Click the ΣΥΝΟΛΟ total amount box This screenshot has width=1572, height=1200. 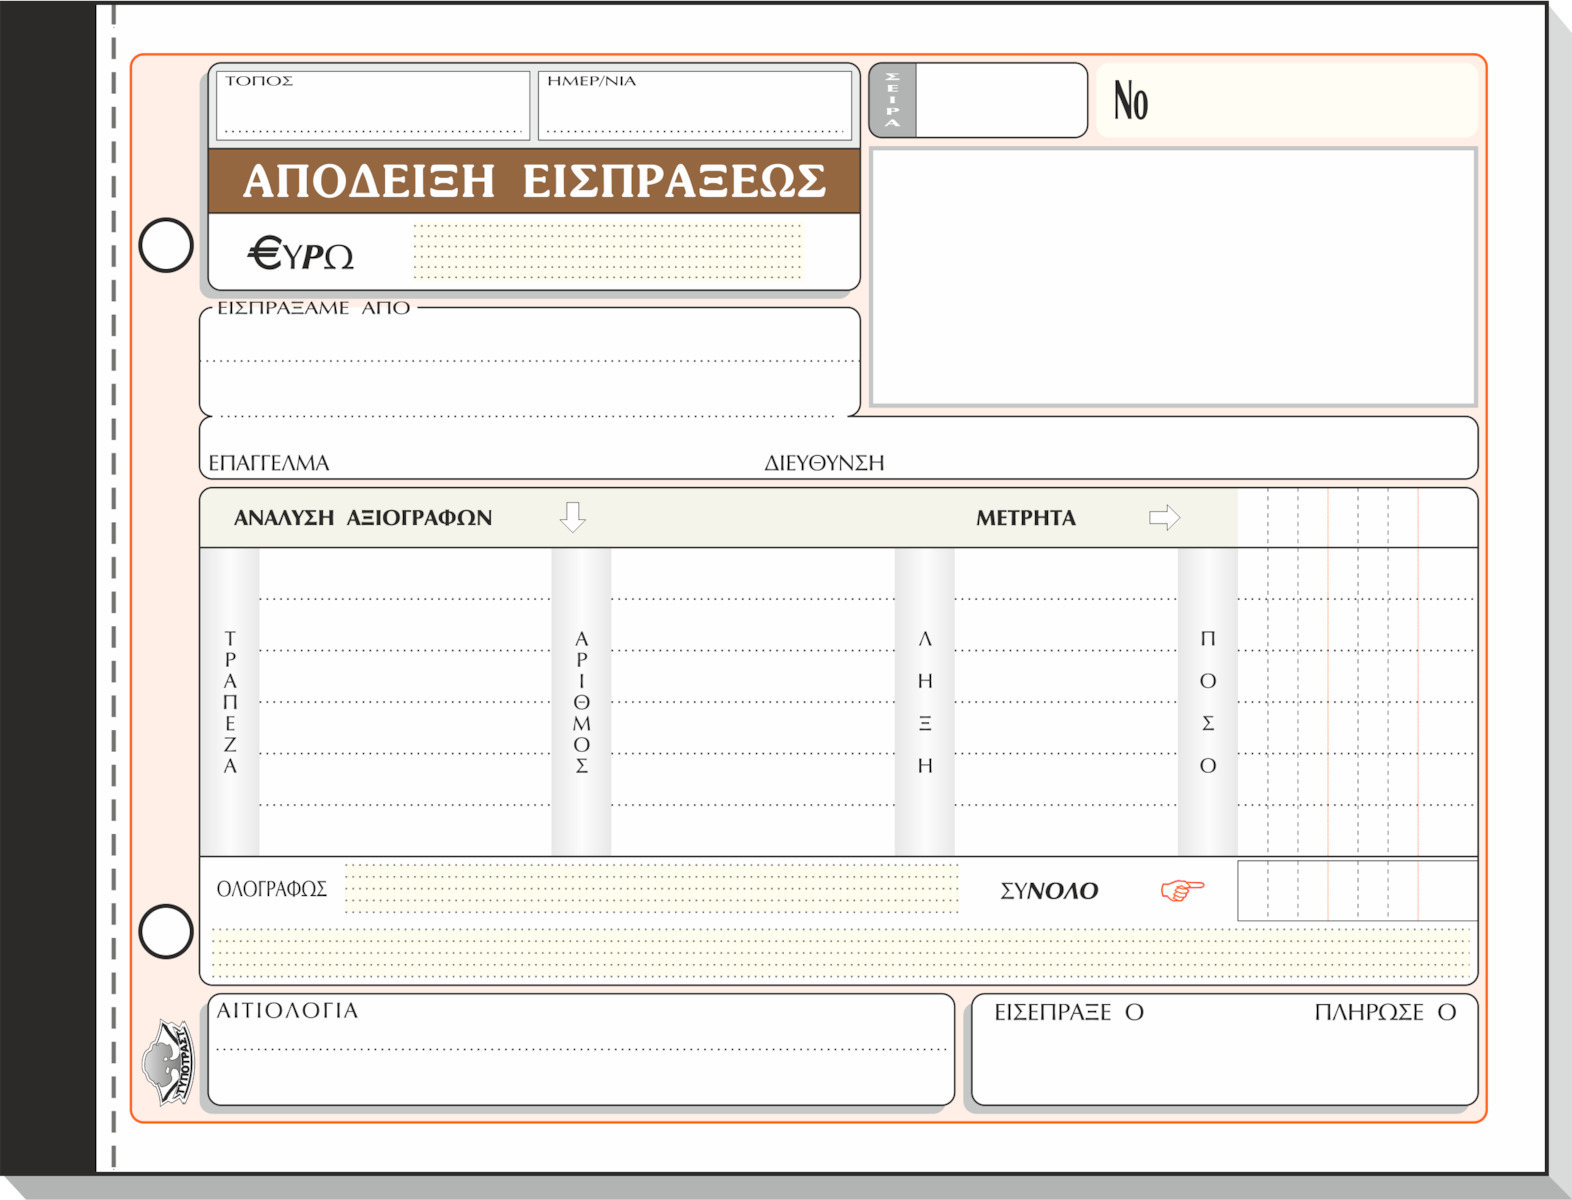pyautogui.click(x=1356, y=890)
